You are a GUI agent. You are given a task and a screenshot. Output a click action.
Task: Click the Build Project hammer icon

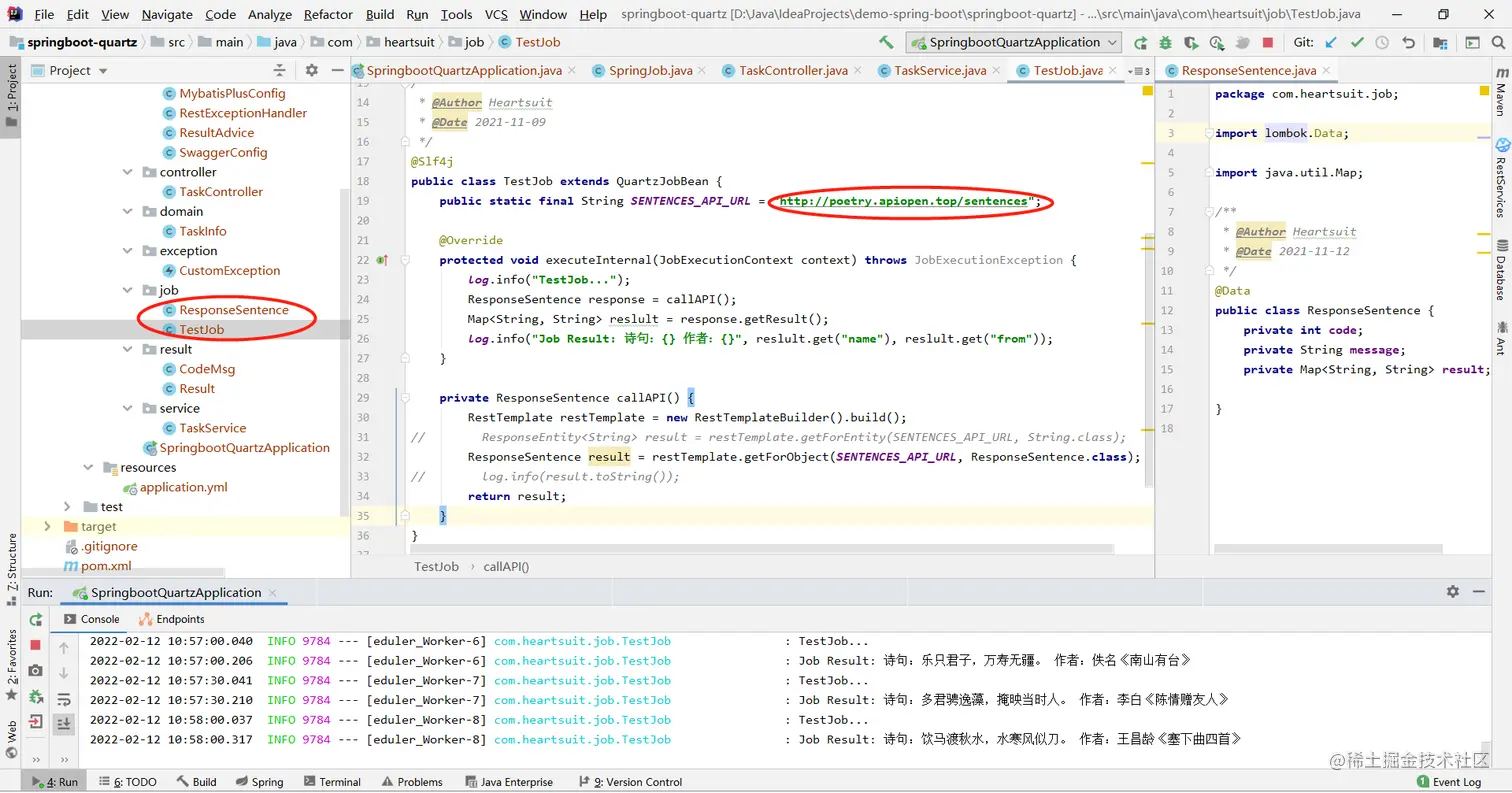(886, 42)
